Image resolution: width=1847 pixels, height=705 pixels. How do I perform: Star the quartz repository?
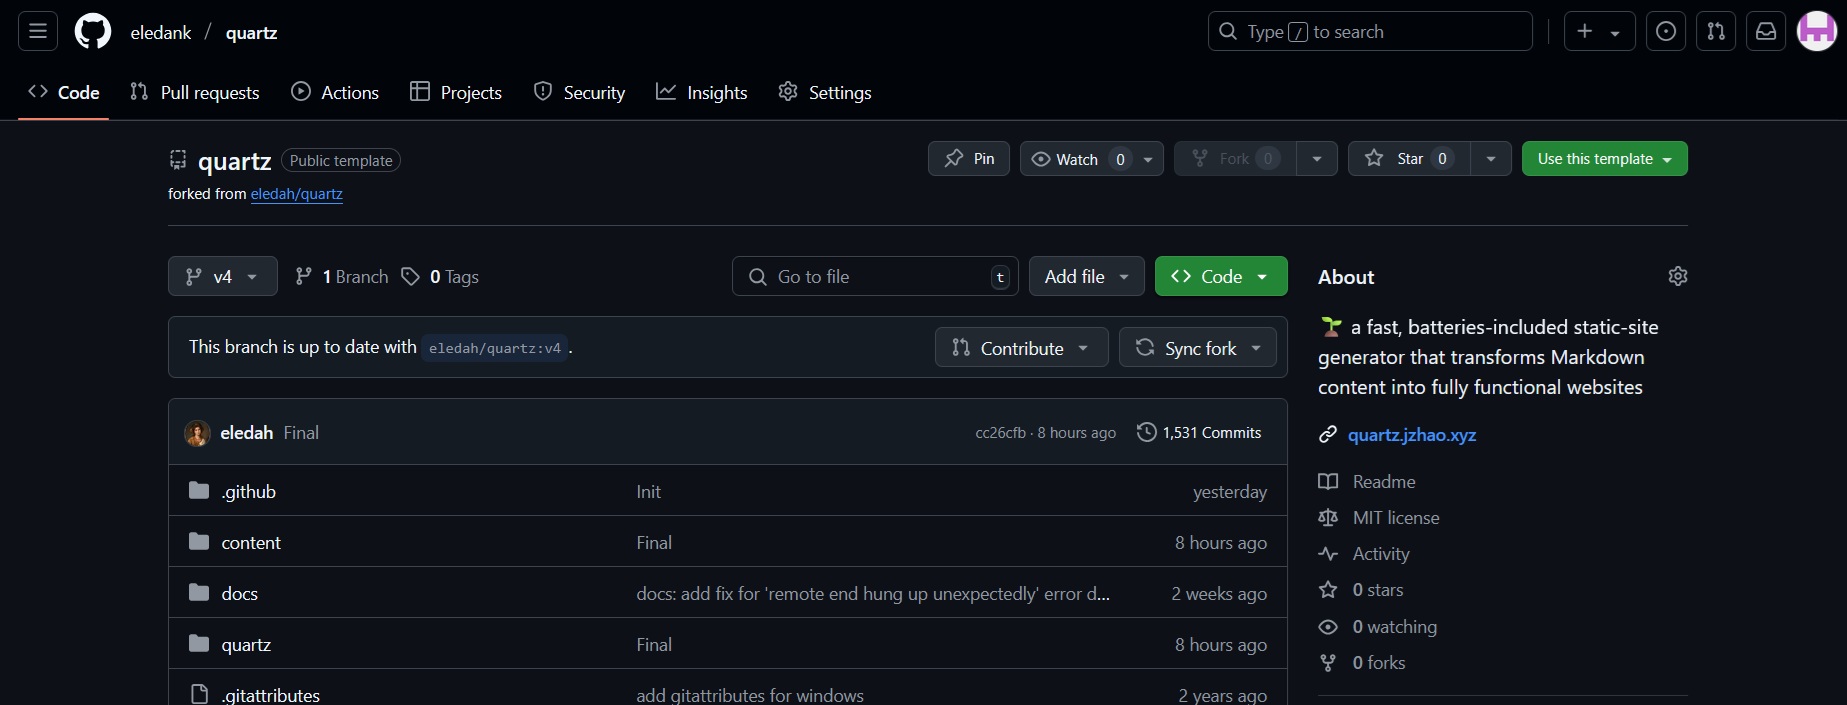tap(1409, 159)
